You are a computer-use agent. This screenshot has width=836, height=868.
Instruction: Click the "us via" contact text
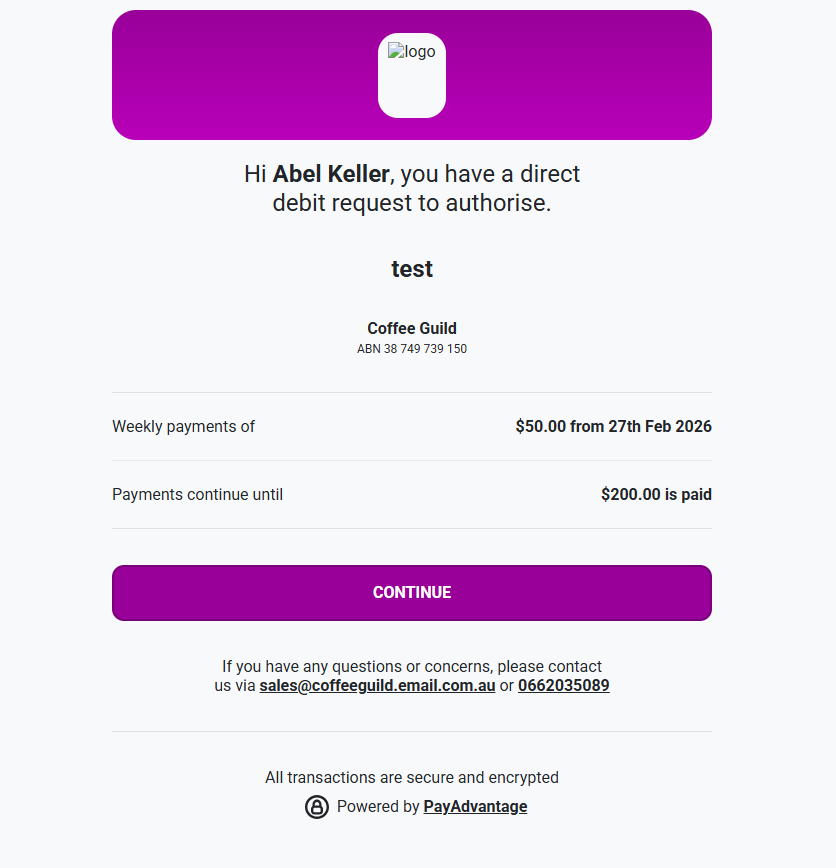click(235, 686)
